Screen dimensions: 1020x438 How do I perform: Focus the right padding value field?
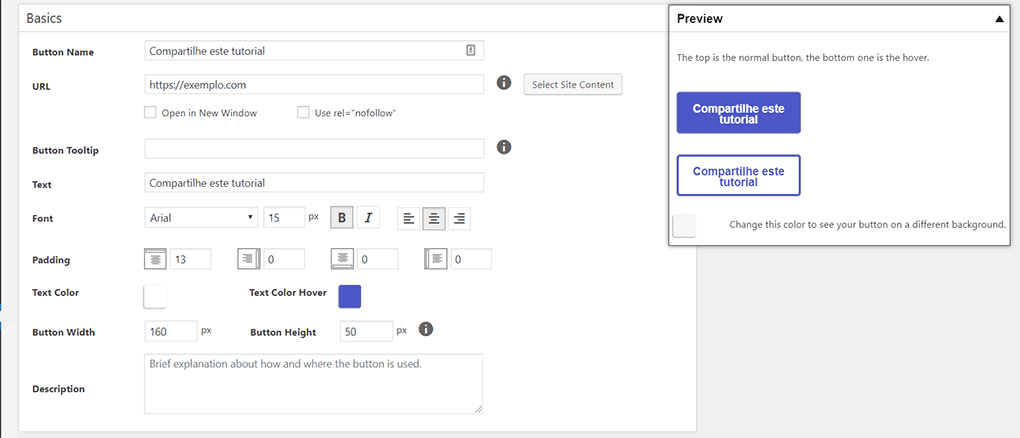pos(284,259)
